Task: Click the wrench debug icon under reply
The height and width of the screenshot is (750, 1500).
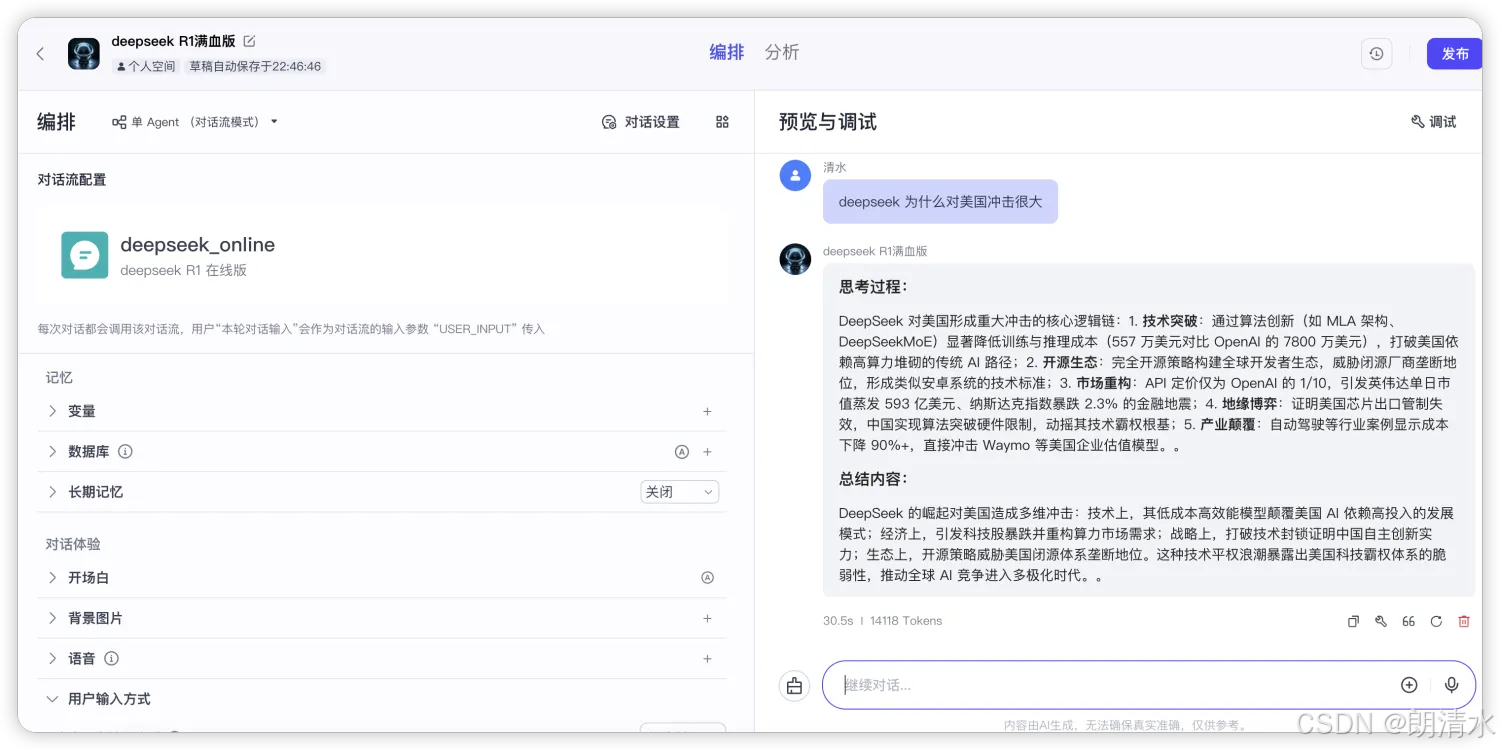Action: pos(1381,621)
